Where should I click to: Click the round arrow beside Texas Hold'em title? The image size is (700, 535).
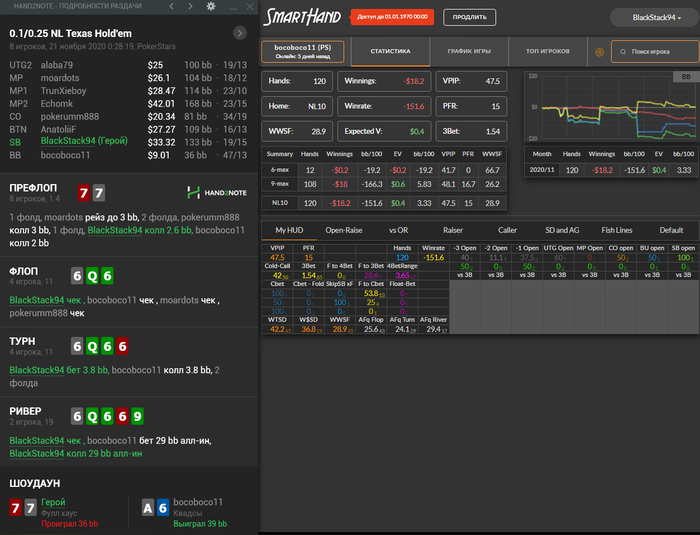pos(240,33)
